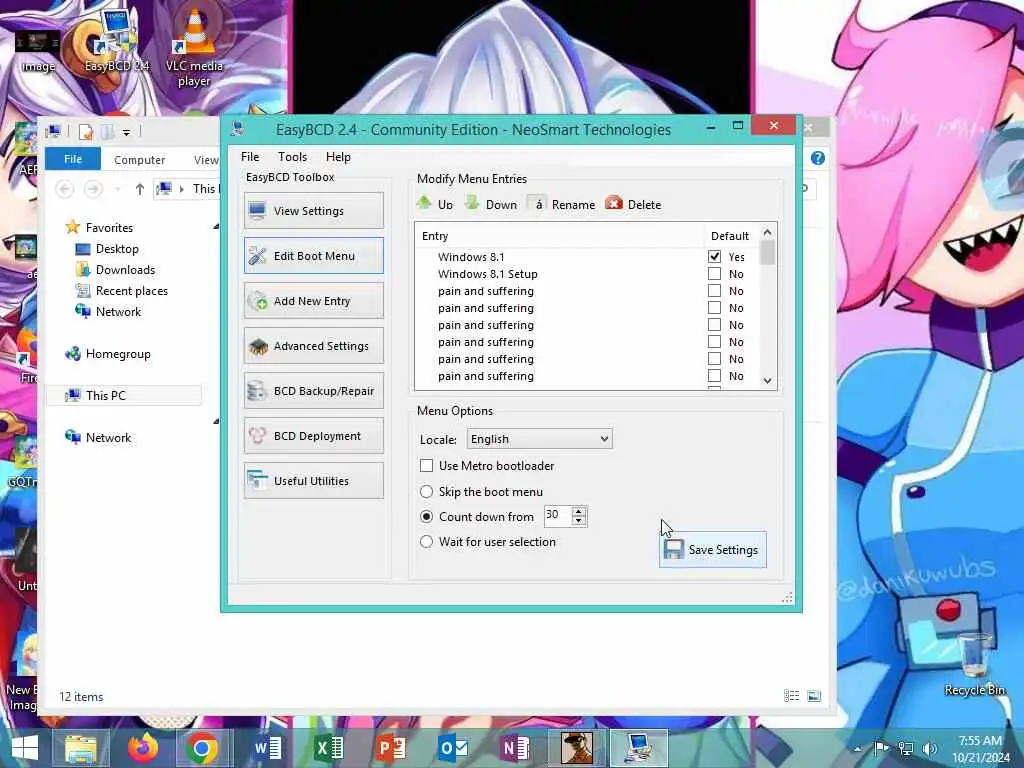Image resolution: width=1024 pixels, height=768 pixels.
Task: Move entry Down in boot menu
Action: coord(490,204)
